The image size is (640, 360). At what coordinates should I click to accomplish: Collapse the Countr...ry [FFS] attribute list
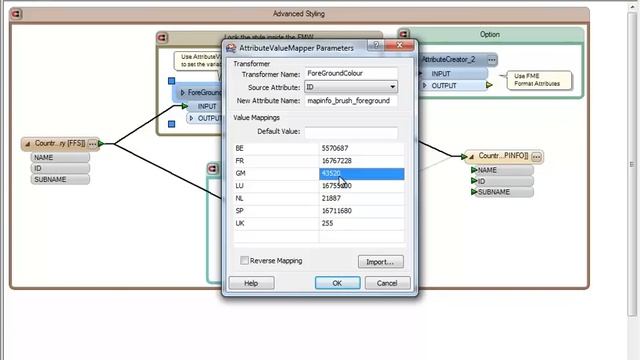click(x=28, y=144)
